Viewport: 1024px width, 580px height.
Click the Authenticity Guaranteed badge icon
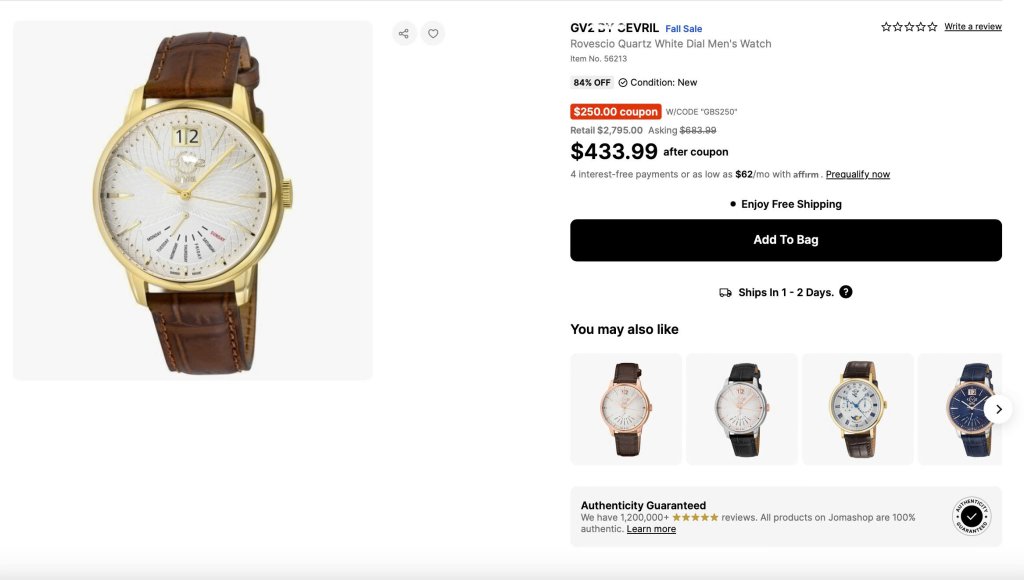[971, 516]
